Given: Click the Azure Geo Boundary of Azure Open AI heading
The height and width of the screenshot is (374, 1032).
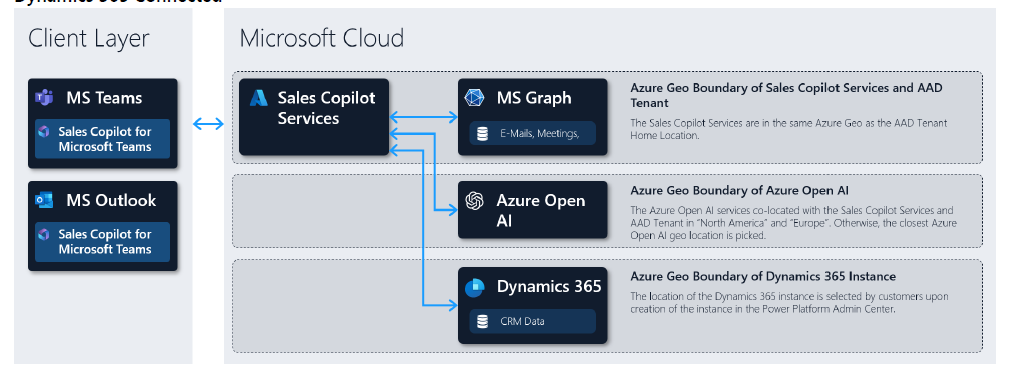Looking at the screenshot, I should (740, 191).
